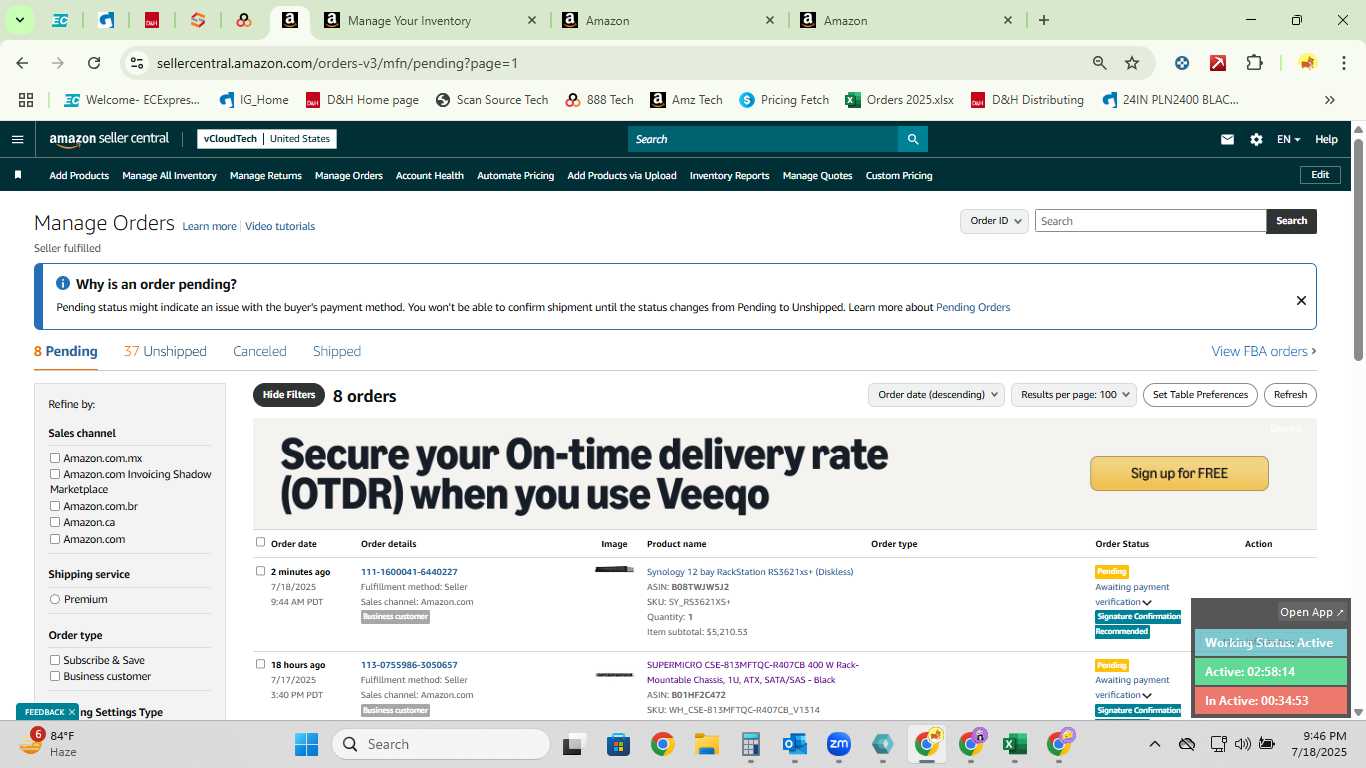
Task: Switch to Manage Your Inventory browser tab
Action: click(x=430, y=20)
